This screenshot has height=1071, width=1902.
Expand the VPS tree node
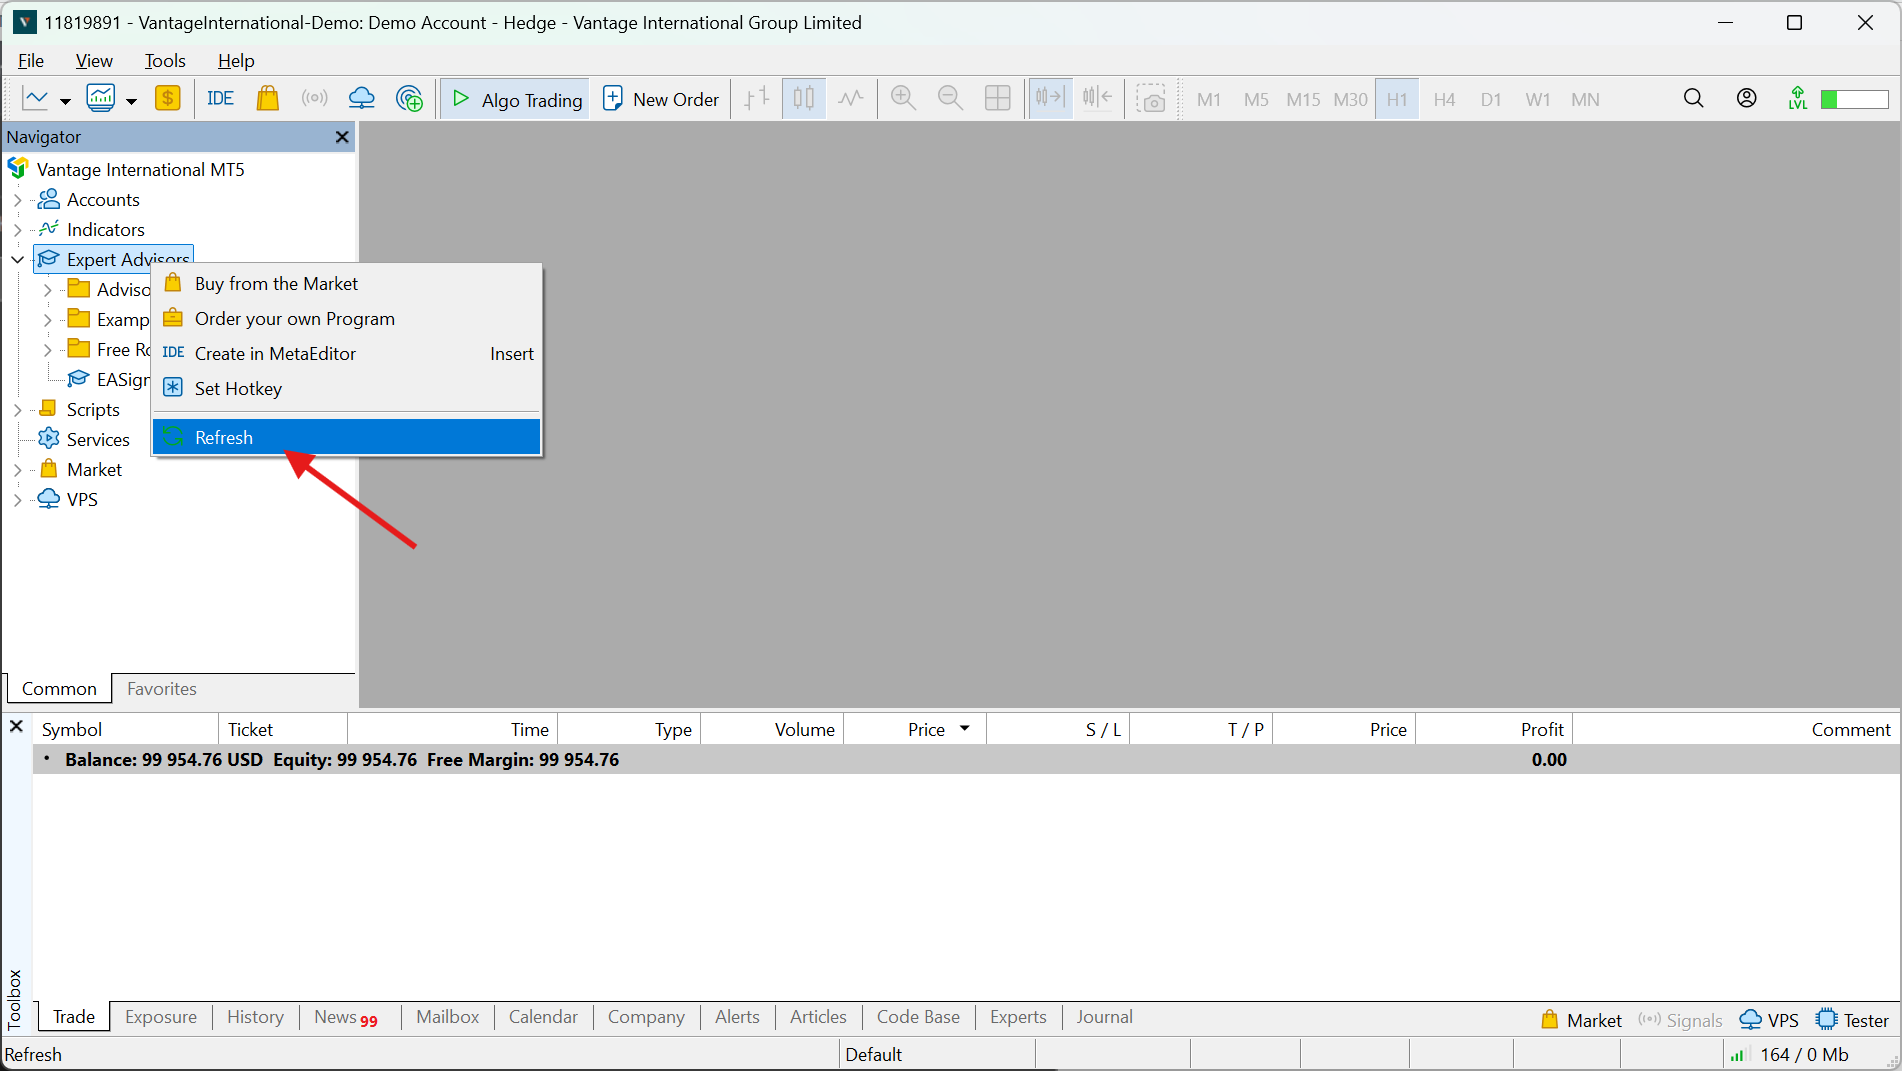click(x=17, y=500)
